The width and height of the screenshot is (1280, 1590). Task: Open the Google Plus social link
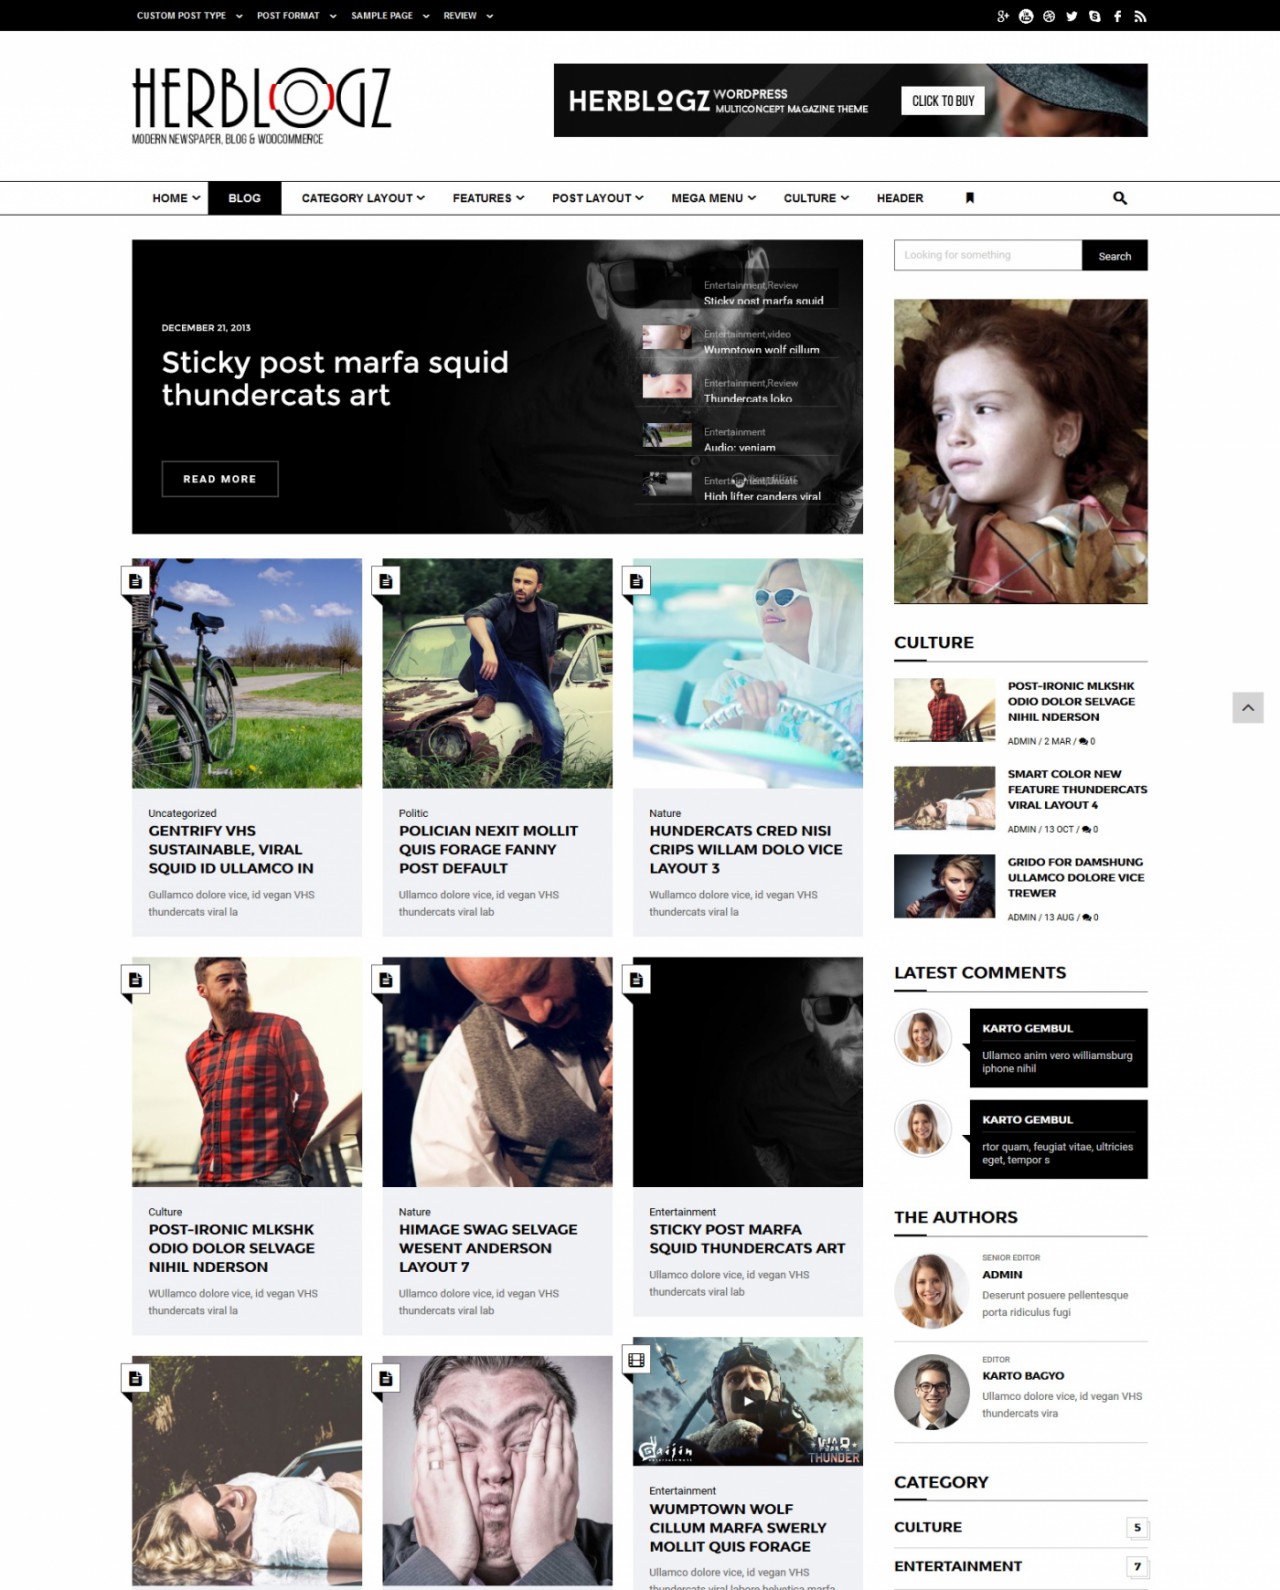(x=1003, y=16)
